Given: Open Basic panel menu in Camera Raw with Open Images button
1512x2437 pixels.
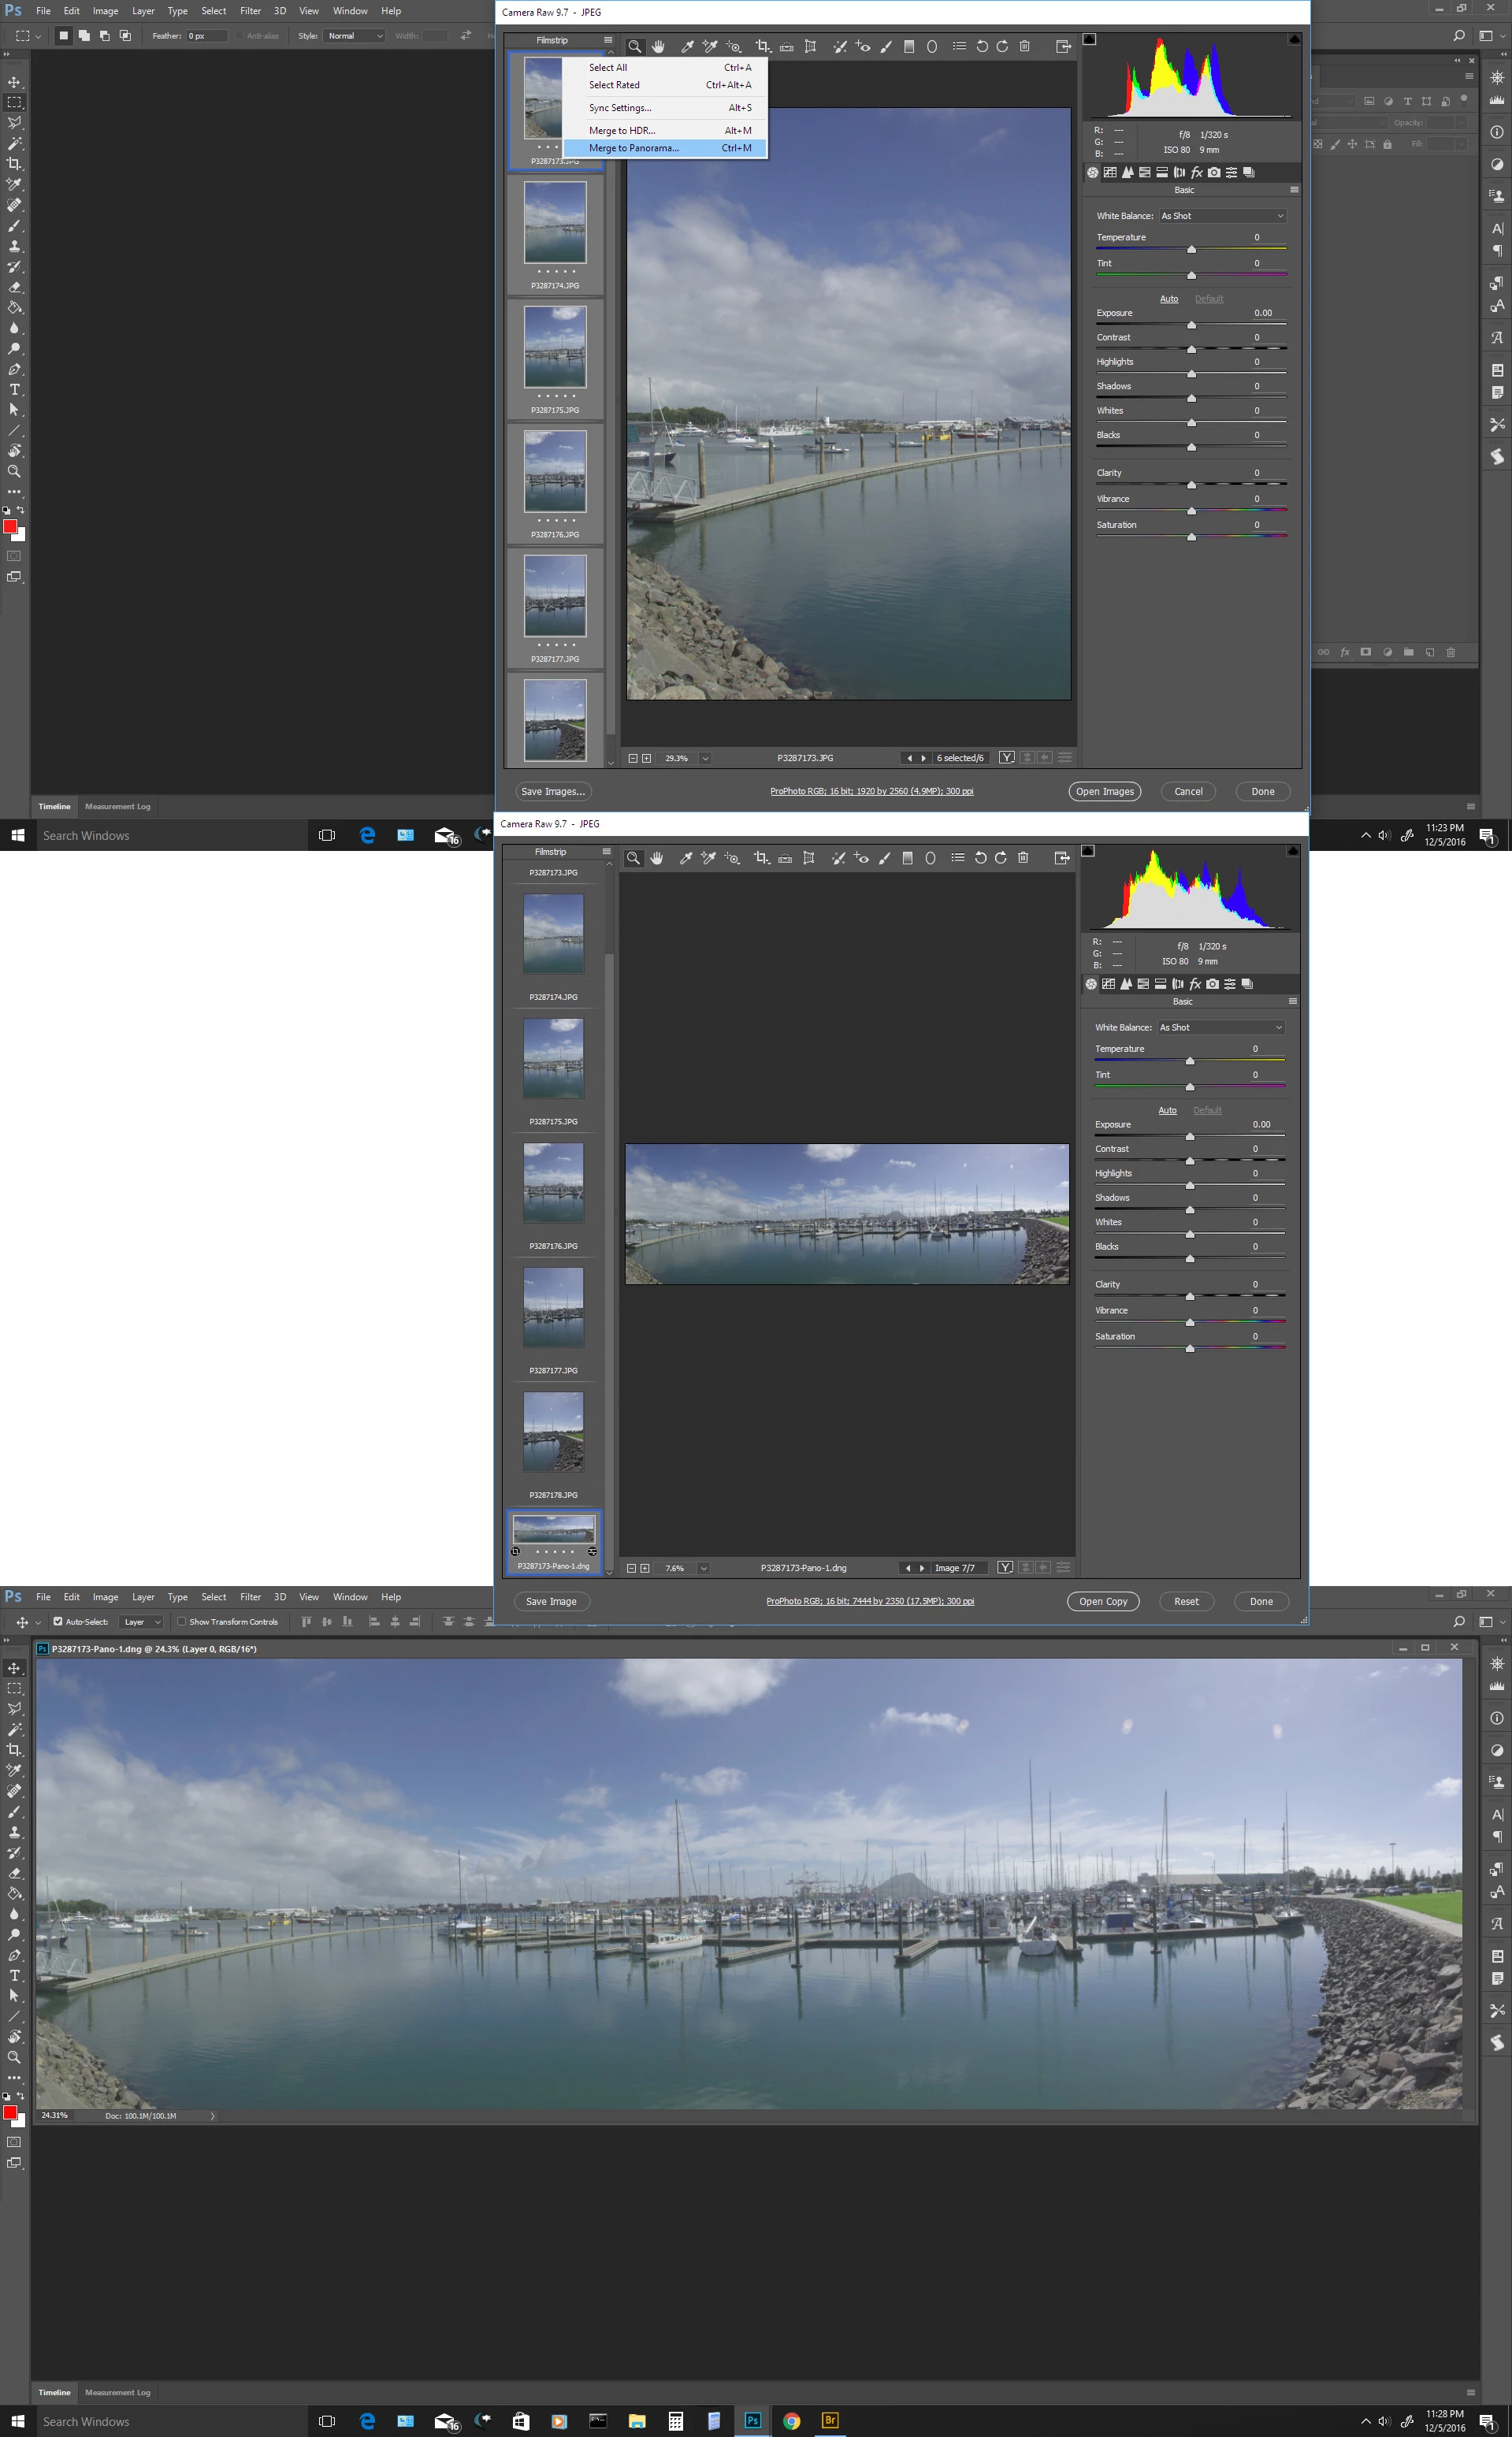Looking at the screenshot, I should pos(1294,190).
